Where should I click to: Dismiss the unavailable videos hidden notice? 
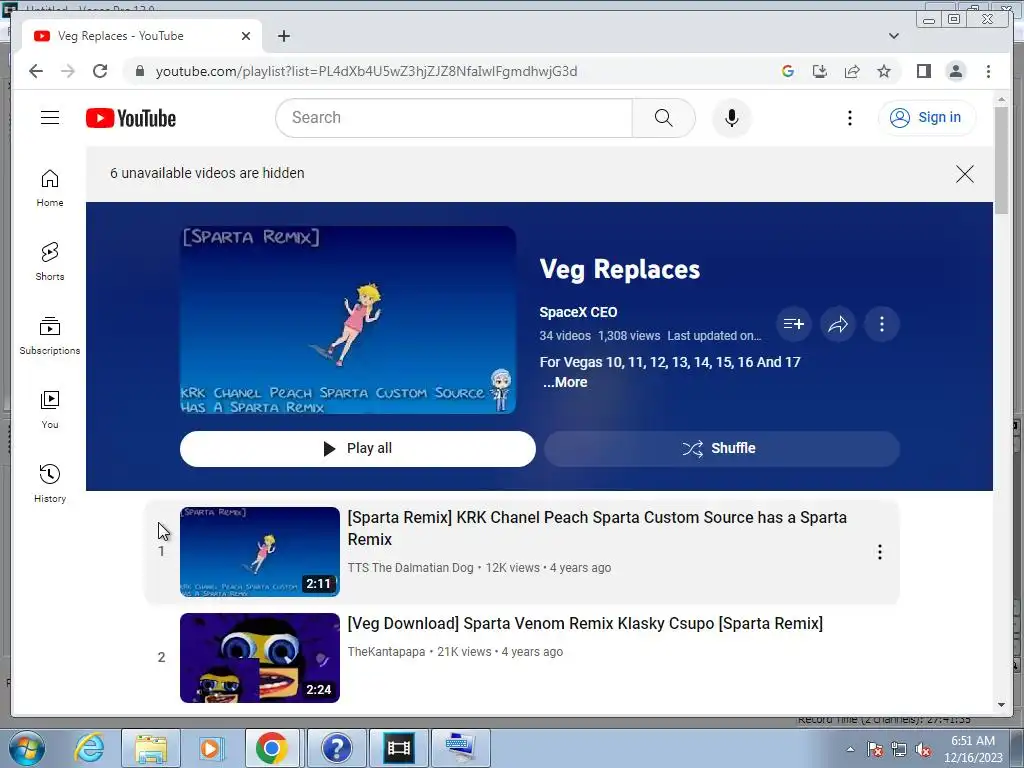(964, 174)
